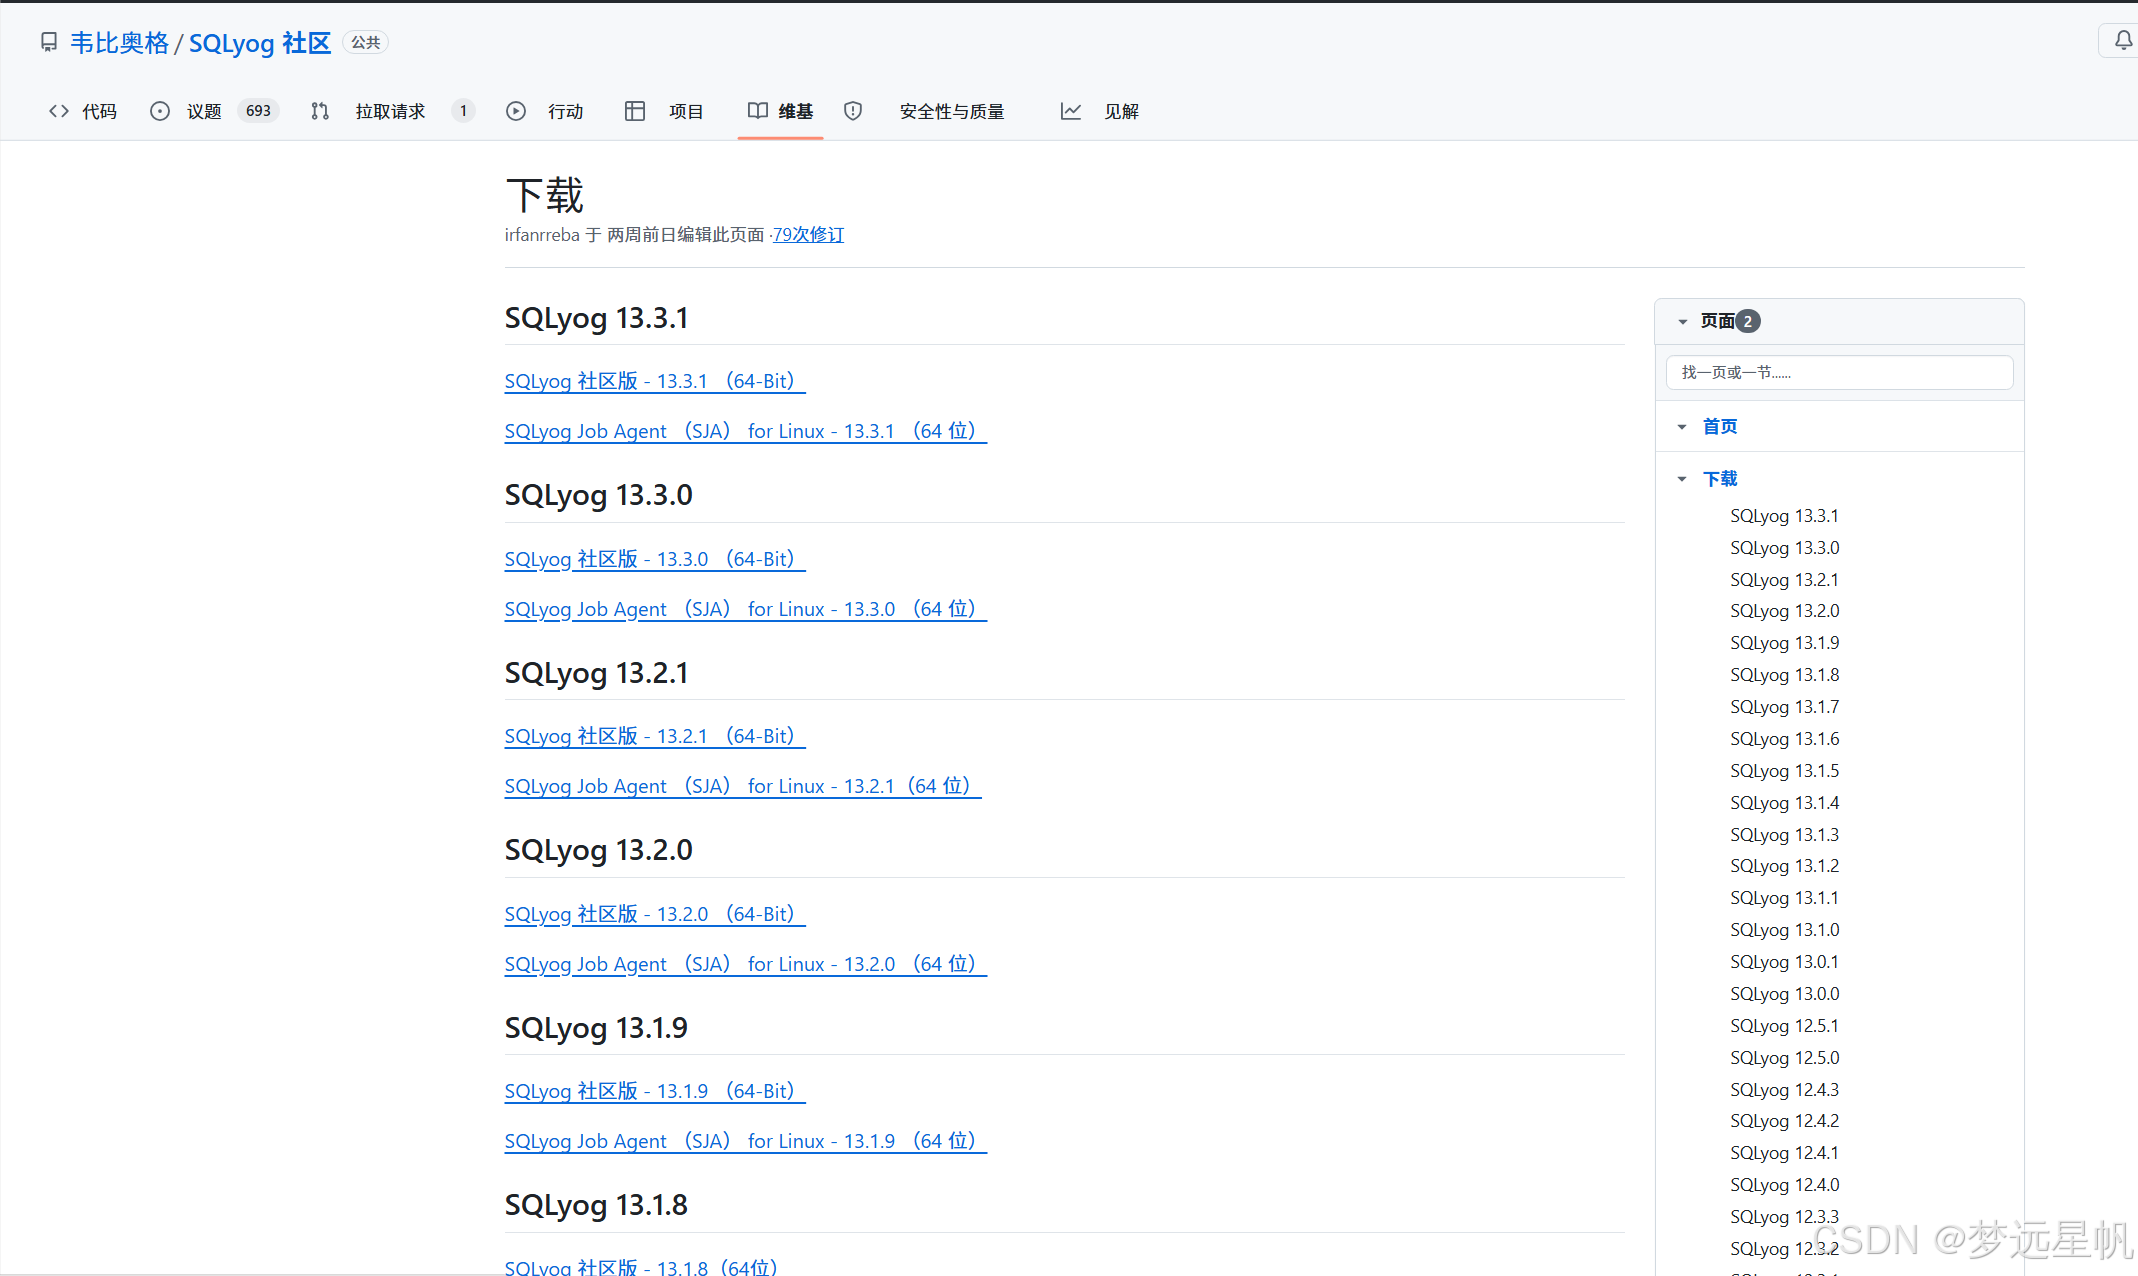Open the 代码 tab
Image resolution: width=2138 pixels, height=1276 pixels.
(99, 112)
